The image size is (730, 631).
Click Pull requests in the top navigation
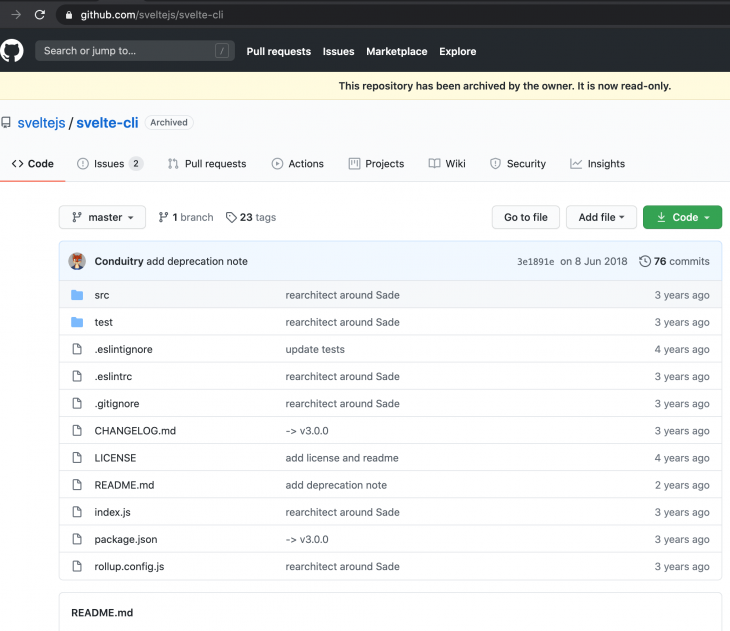(278, 51)
